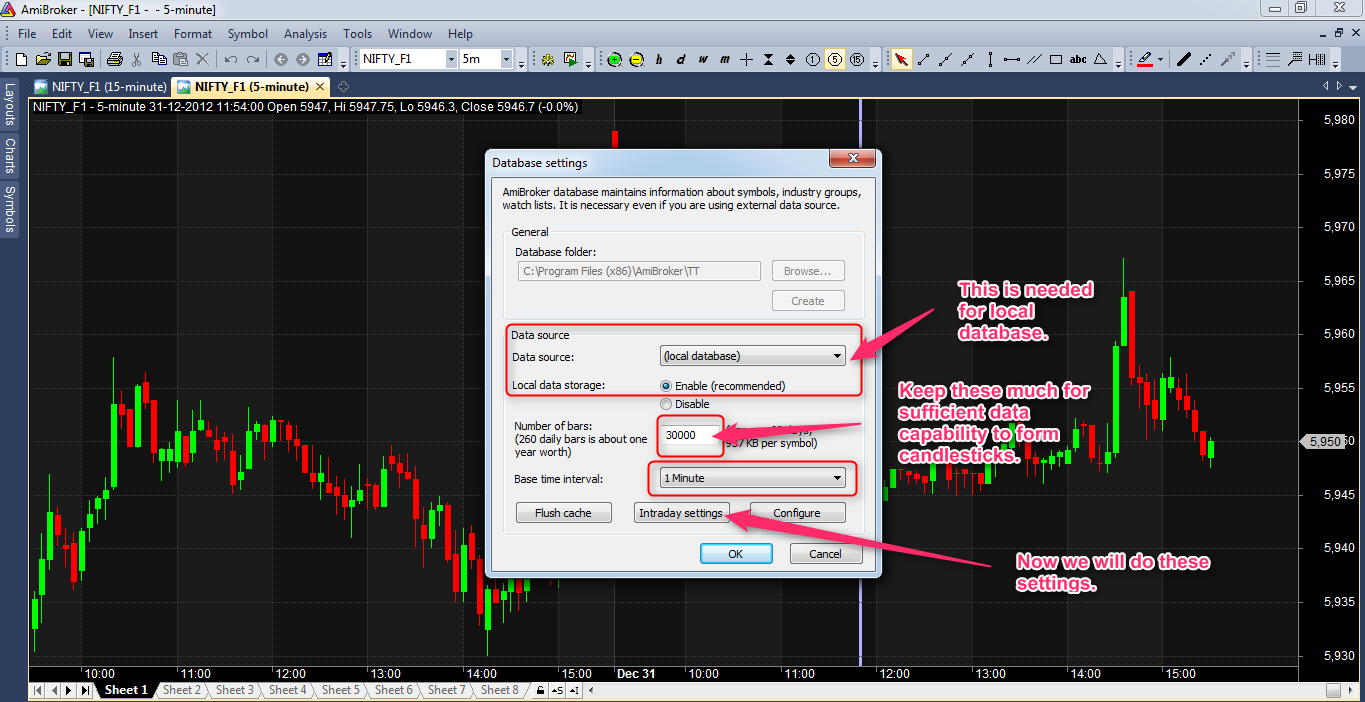
Task: Go to the previous symbol with the back arrow
Action: click(280, 59)
